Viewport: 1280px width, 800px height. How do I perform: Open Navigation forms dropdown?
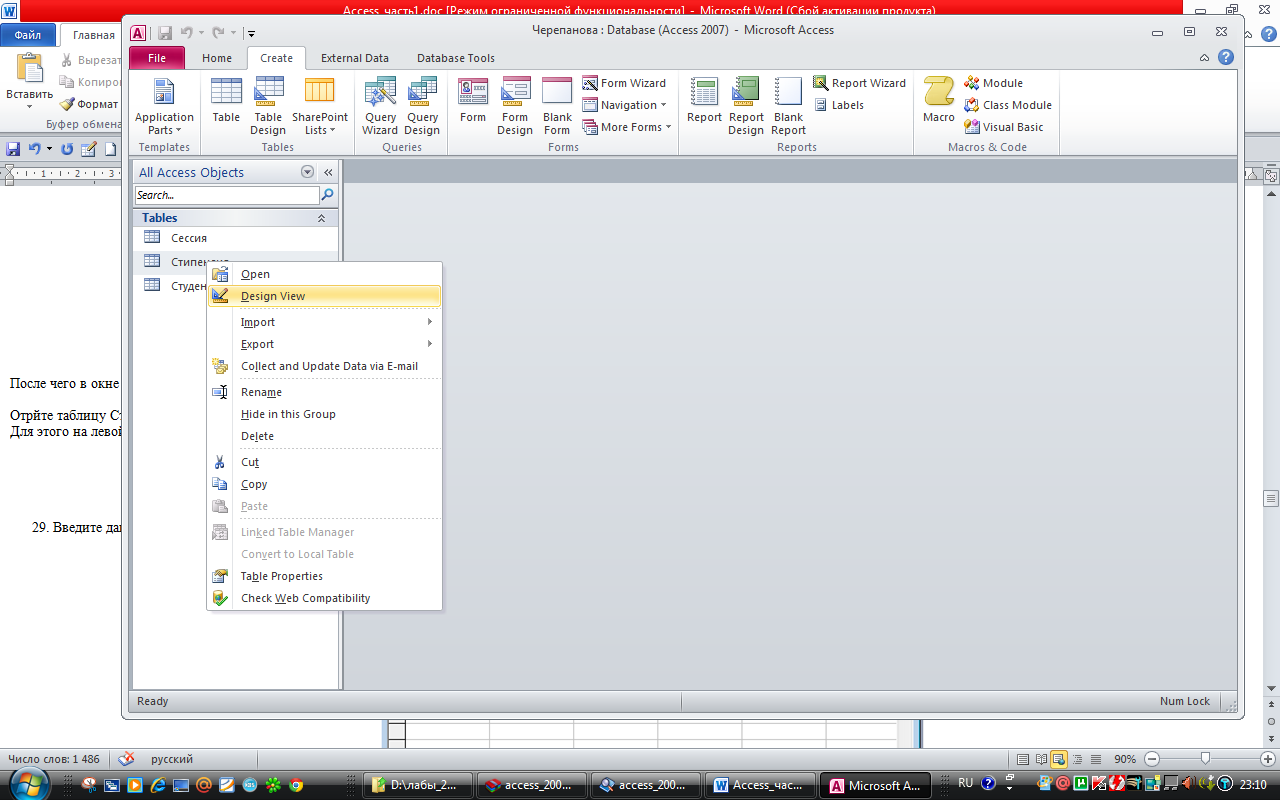[x=624, y=105]
